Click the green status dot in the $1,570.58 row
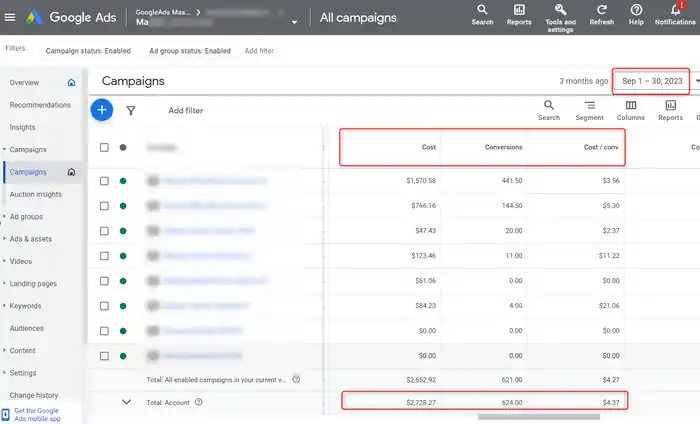 tap(123, 181)
